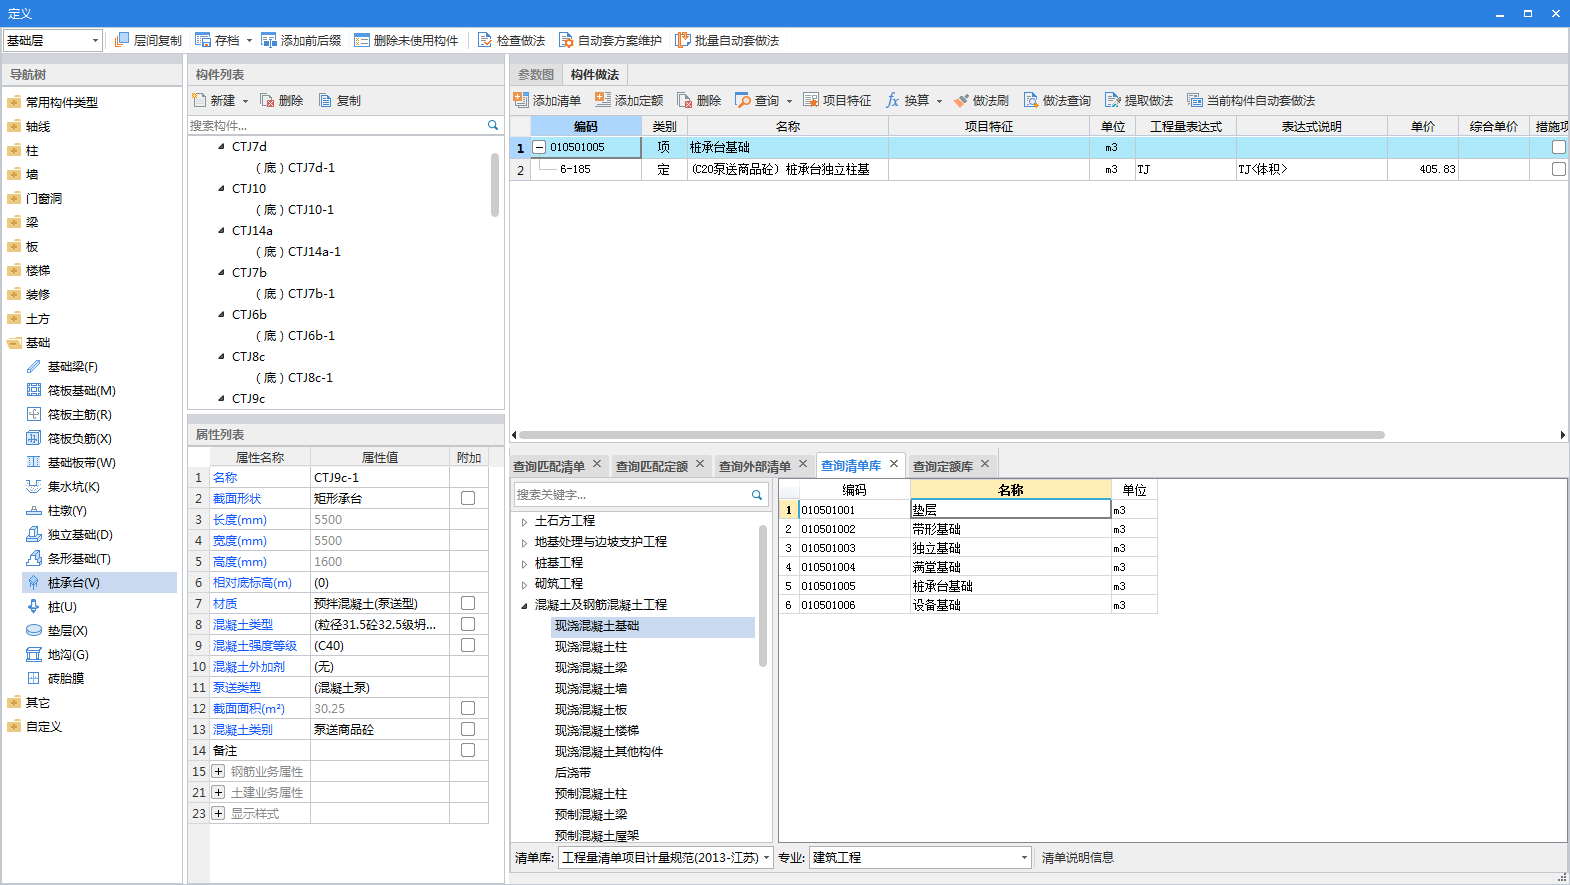The image size is (1570, 885).
Task: Click 新建 in component list
Action: click(x=214, y=100)
